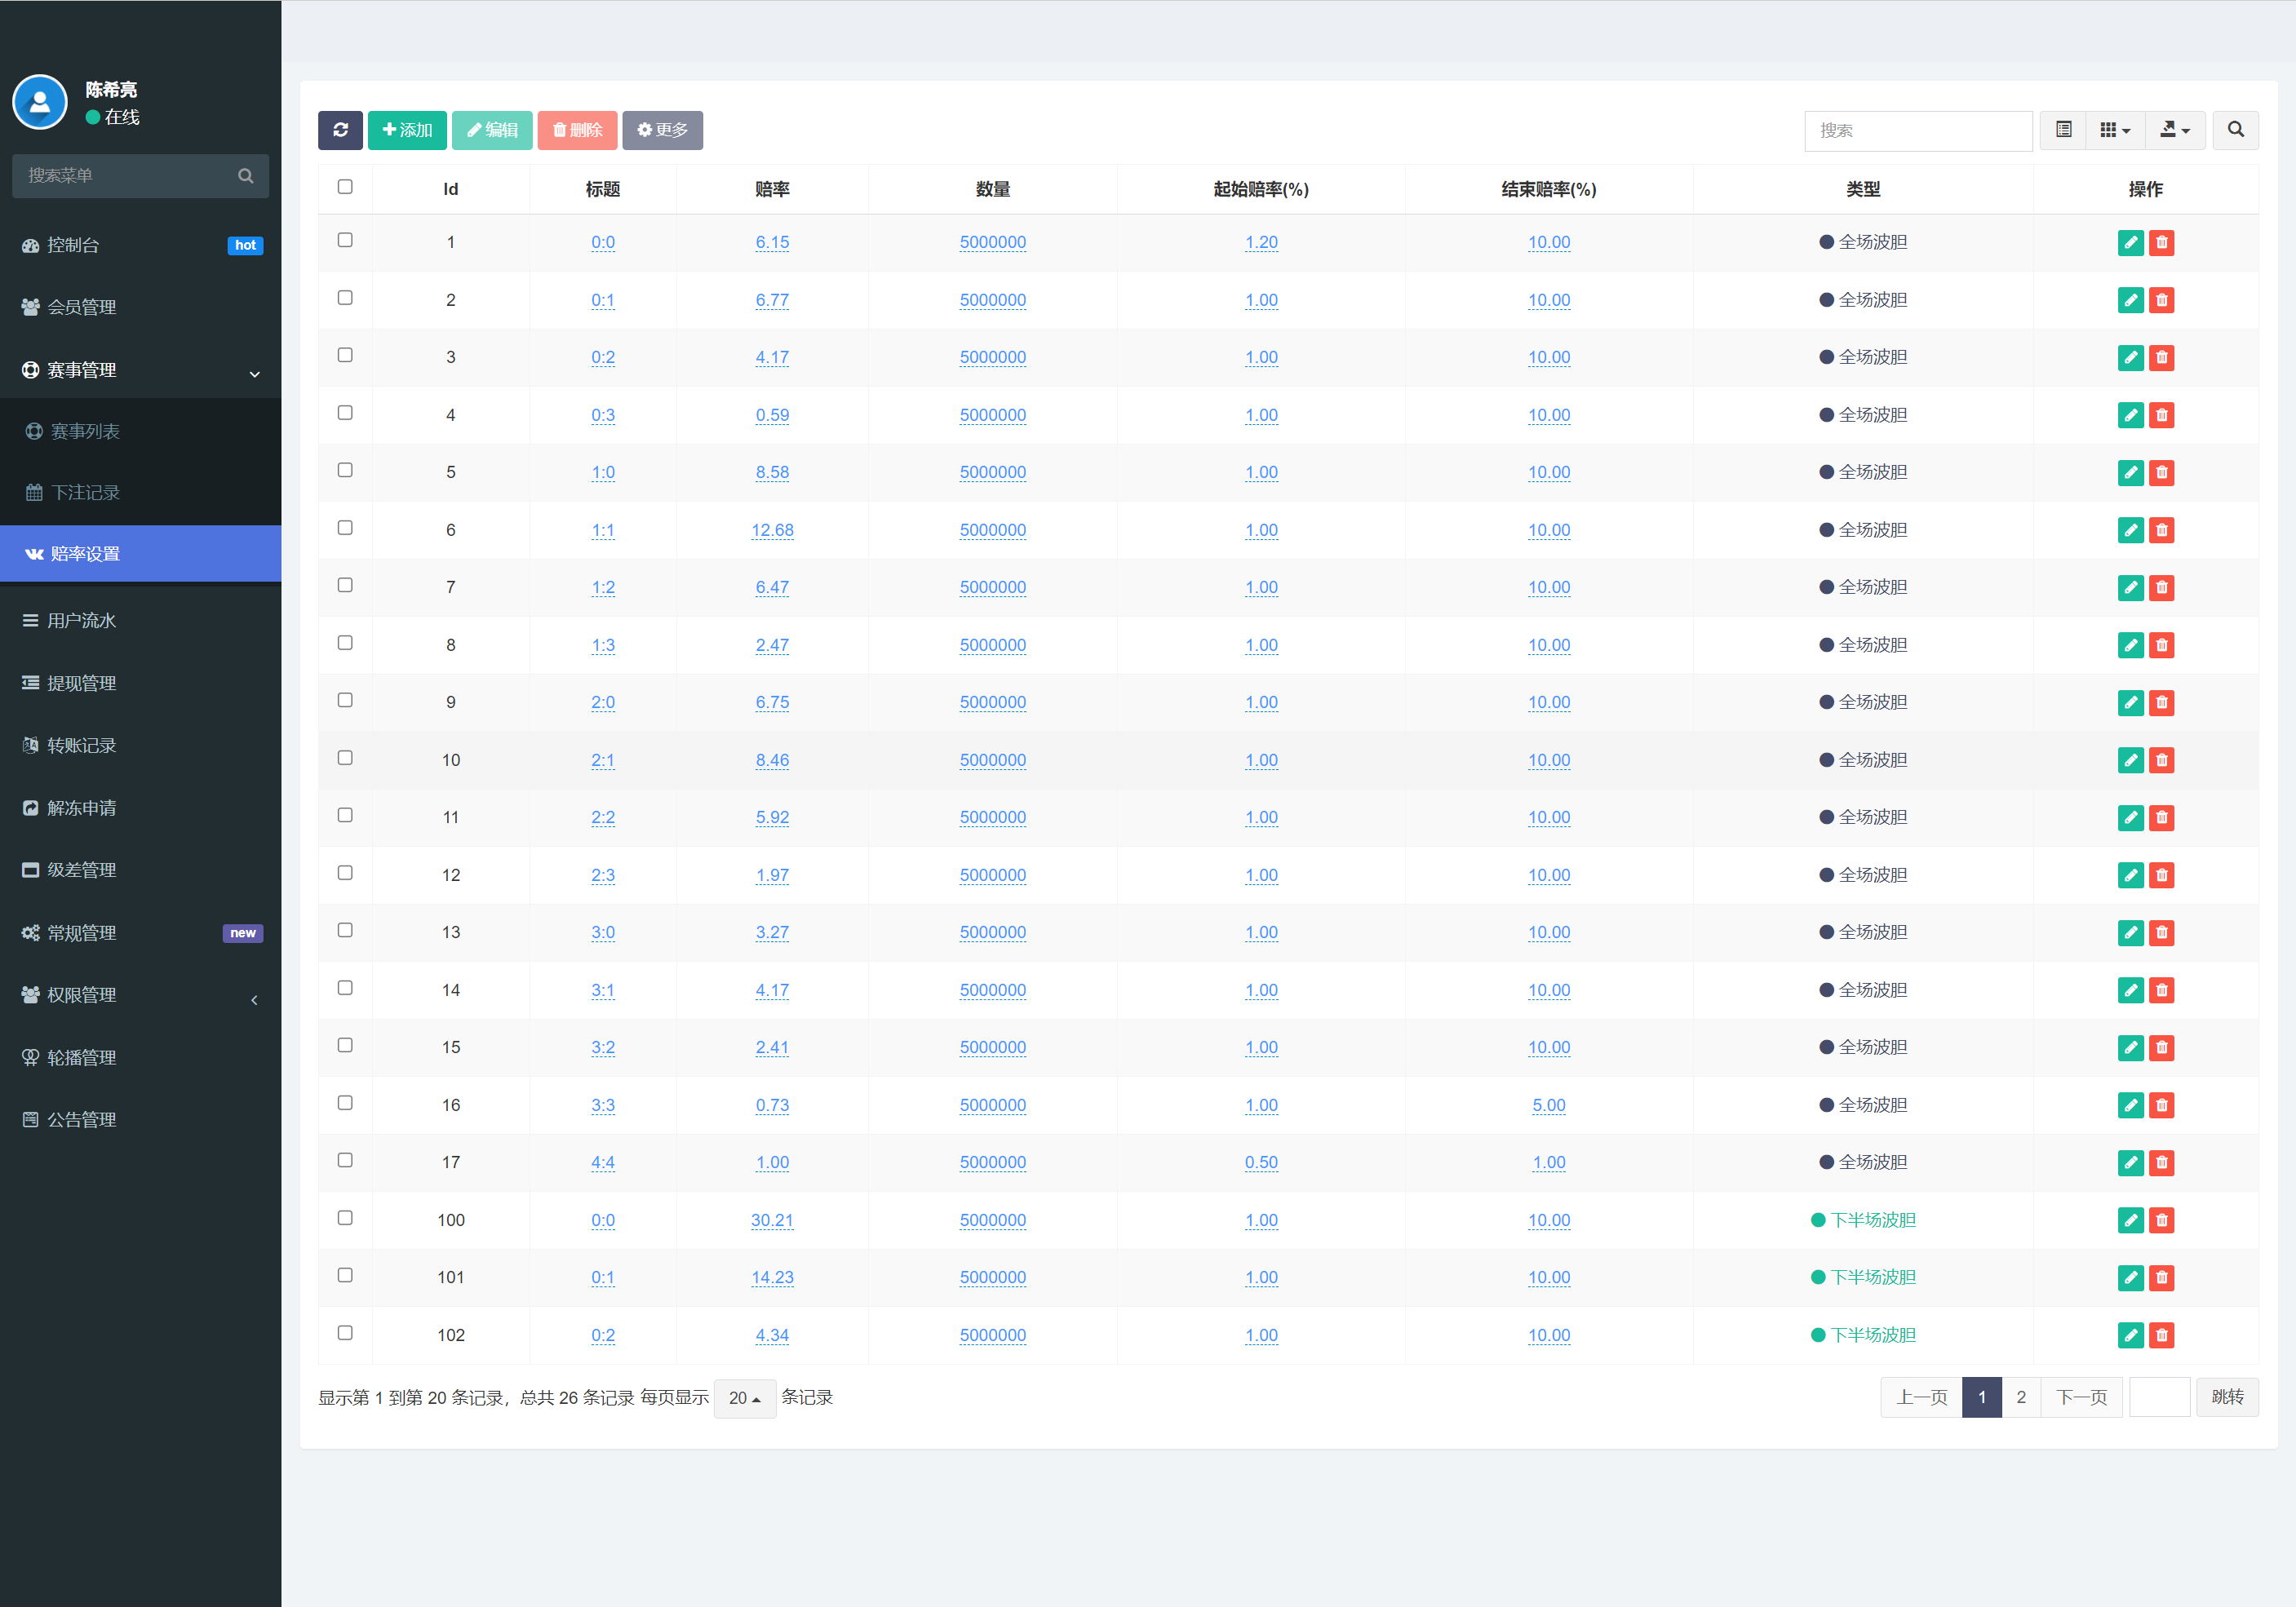Click the green edit icon for row Id 6
2296x1607 pixels.
pyautogui.click(x=2130, y=530)
